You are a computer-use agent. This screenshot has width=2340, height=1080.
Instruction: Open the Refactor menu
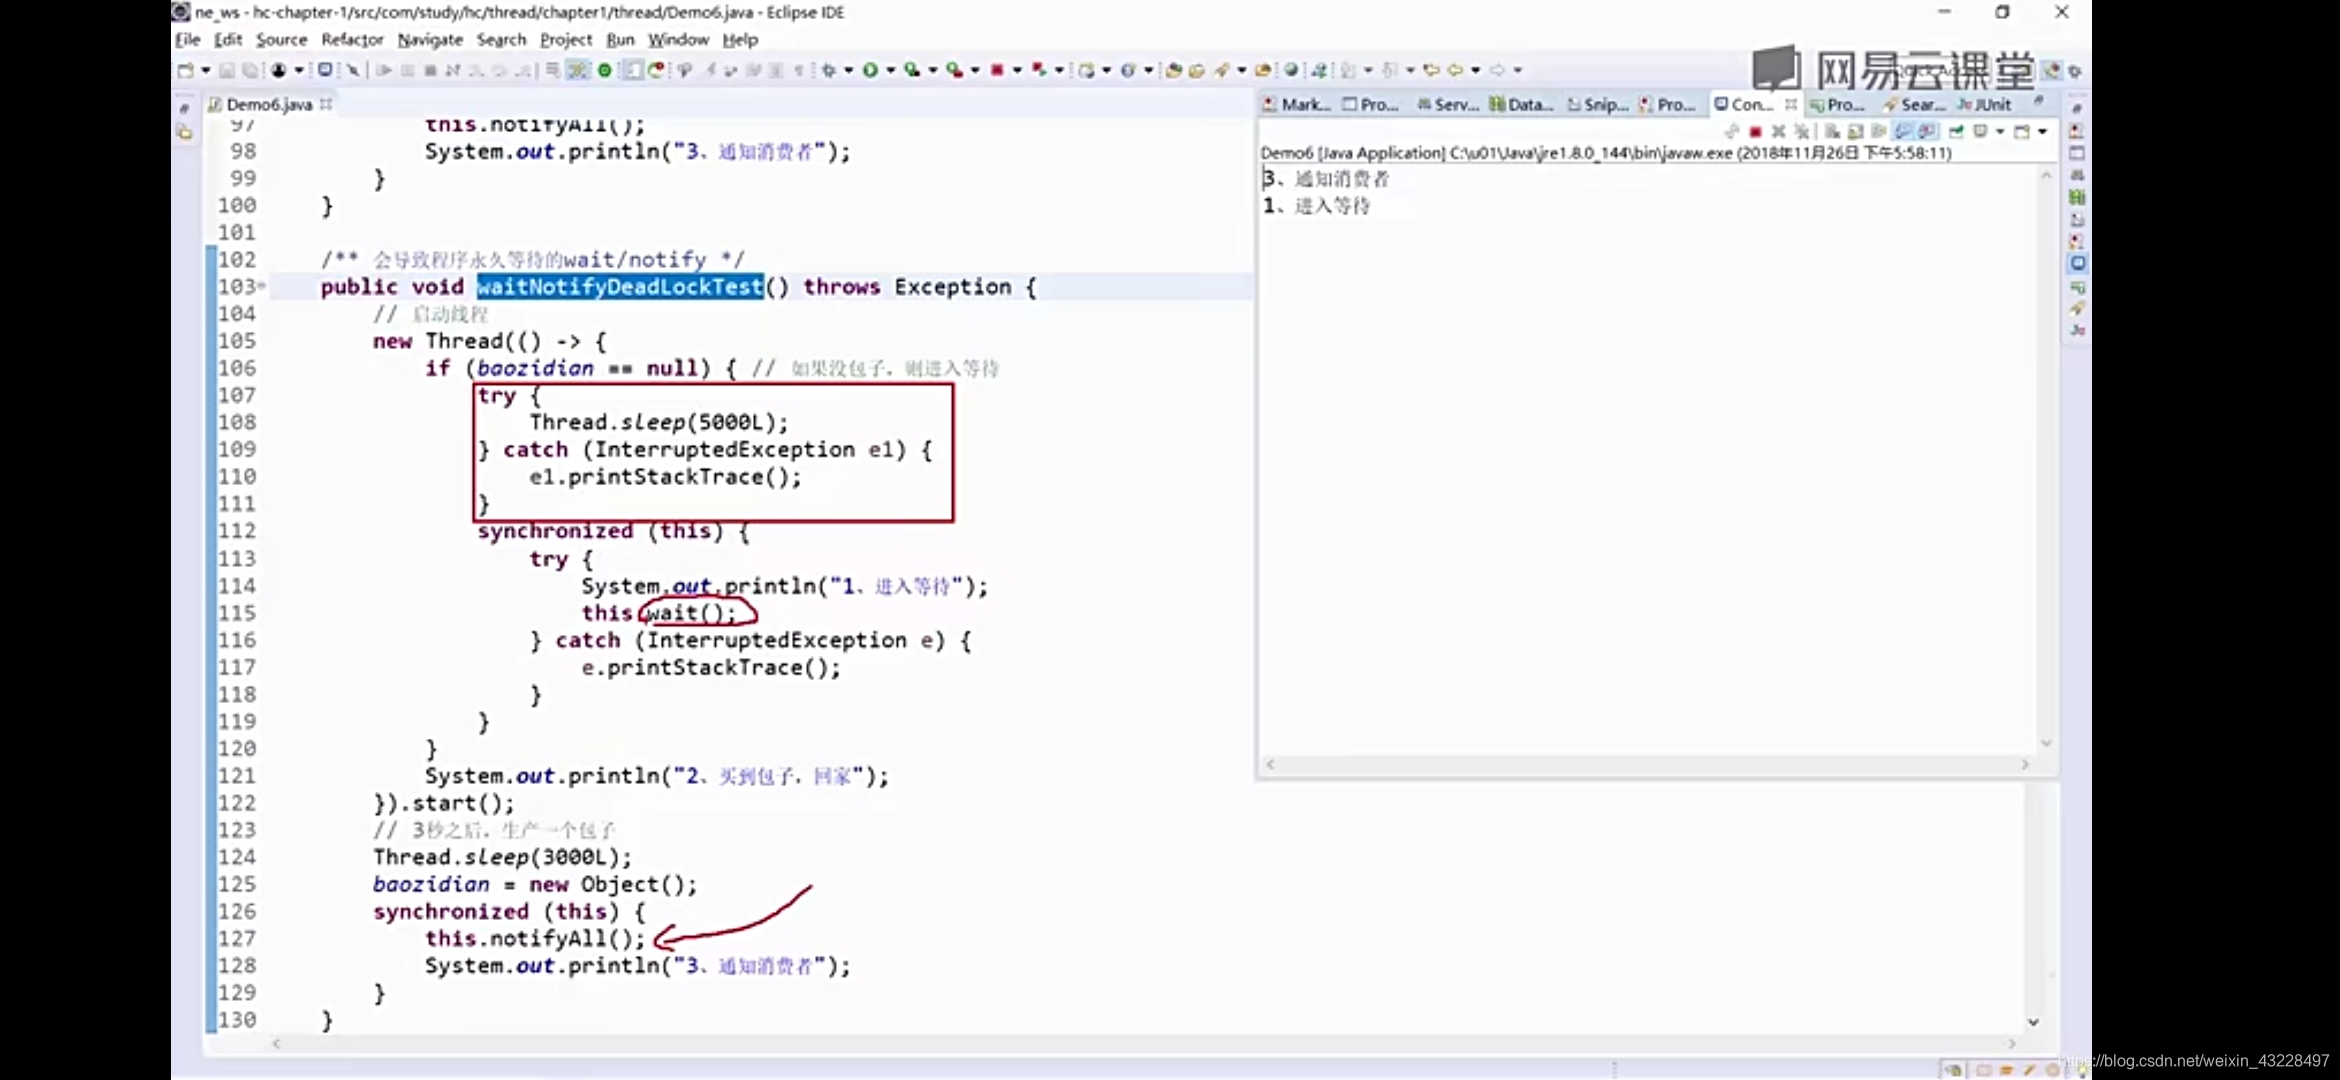tap(352, 40)
